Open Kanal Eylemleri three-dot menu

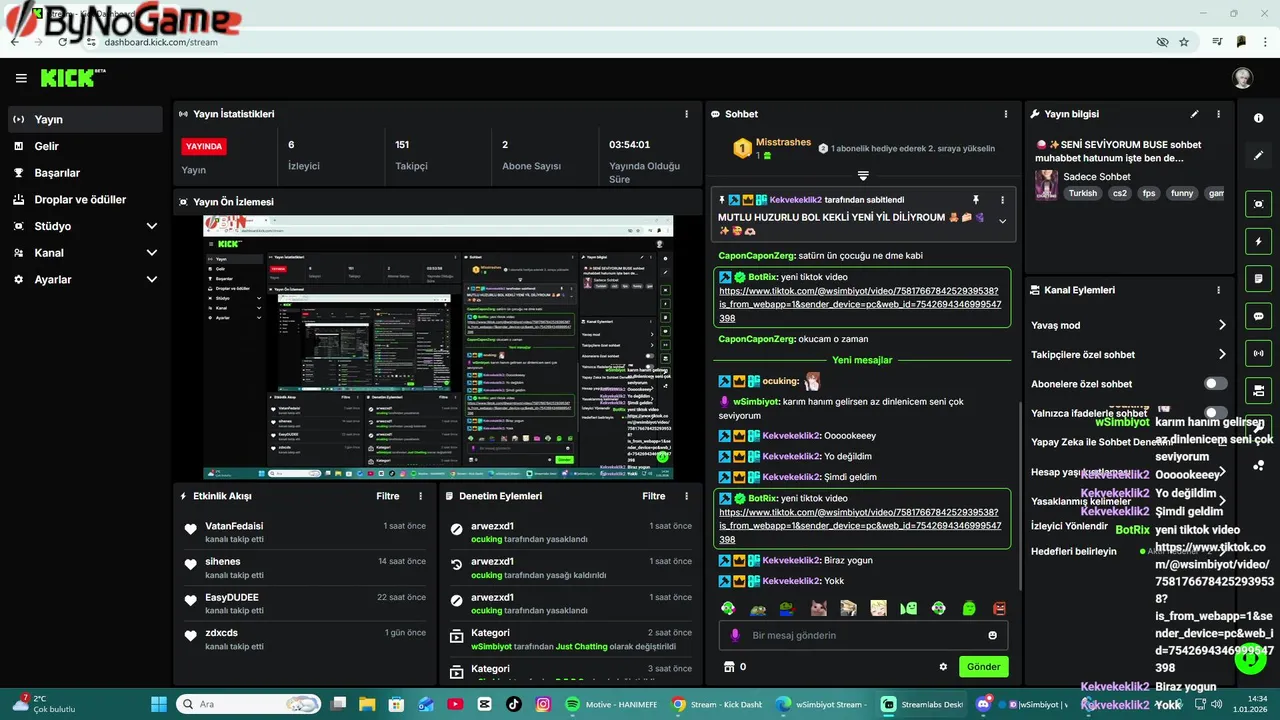coord(1218,290)
